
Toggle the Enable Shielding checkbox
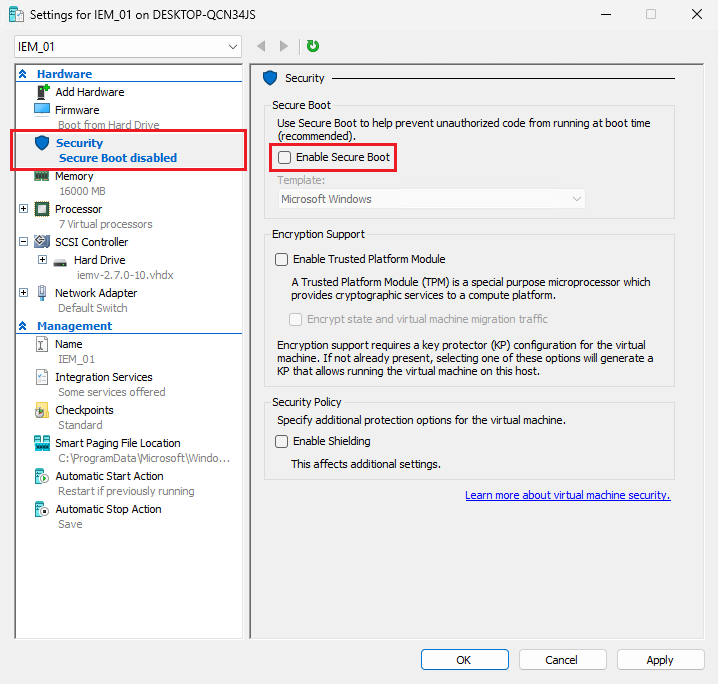pos(282,441)
